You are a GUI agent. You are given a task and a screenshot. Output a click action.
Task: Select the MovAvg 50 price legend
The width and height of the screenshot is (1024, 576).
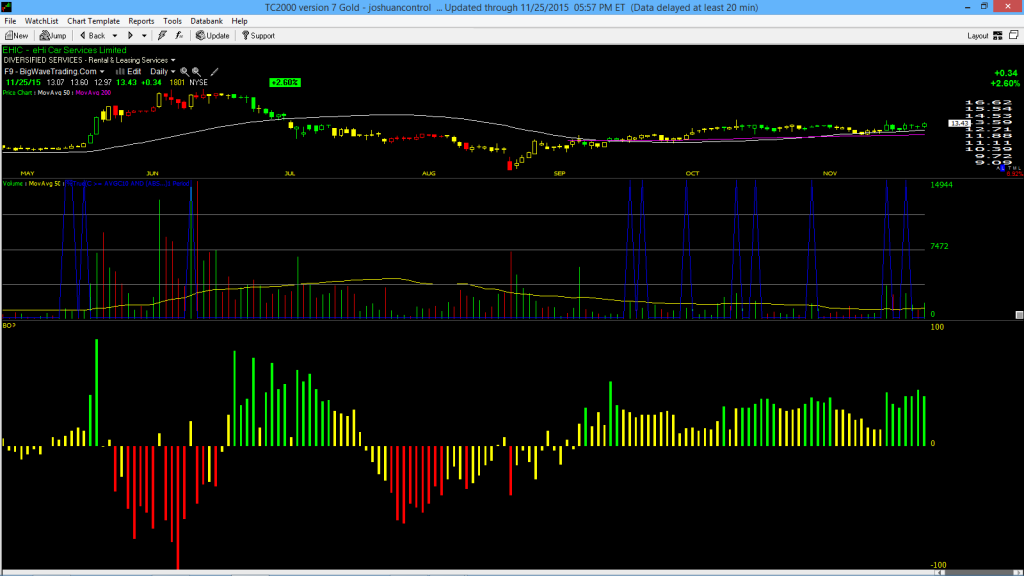pos(54,93)
